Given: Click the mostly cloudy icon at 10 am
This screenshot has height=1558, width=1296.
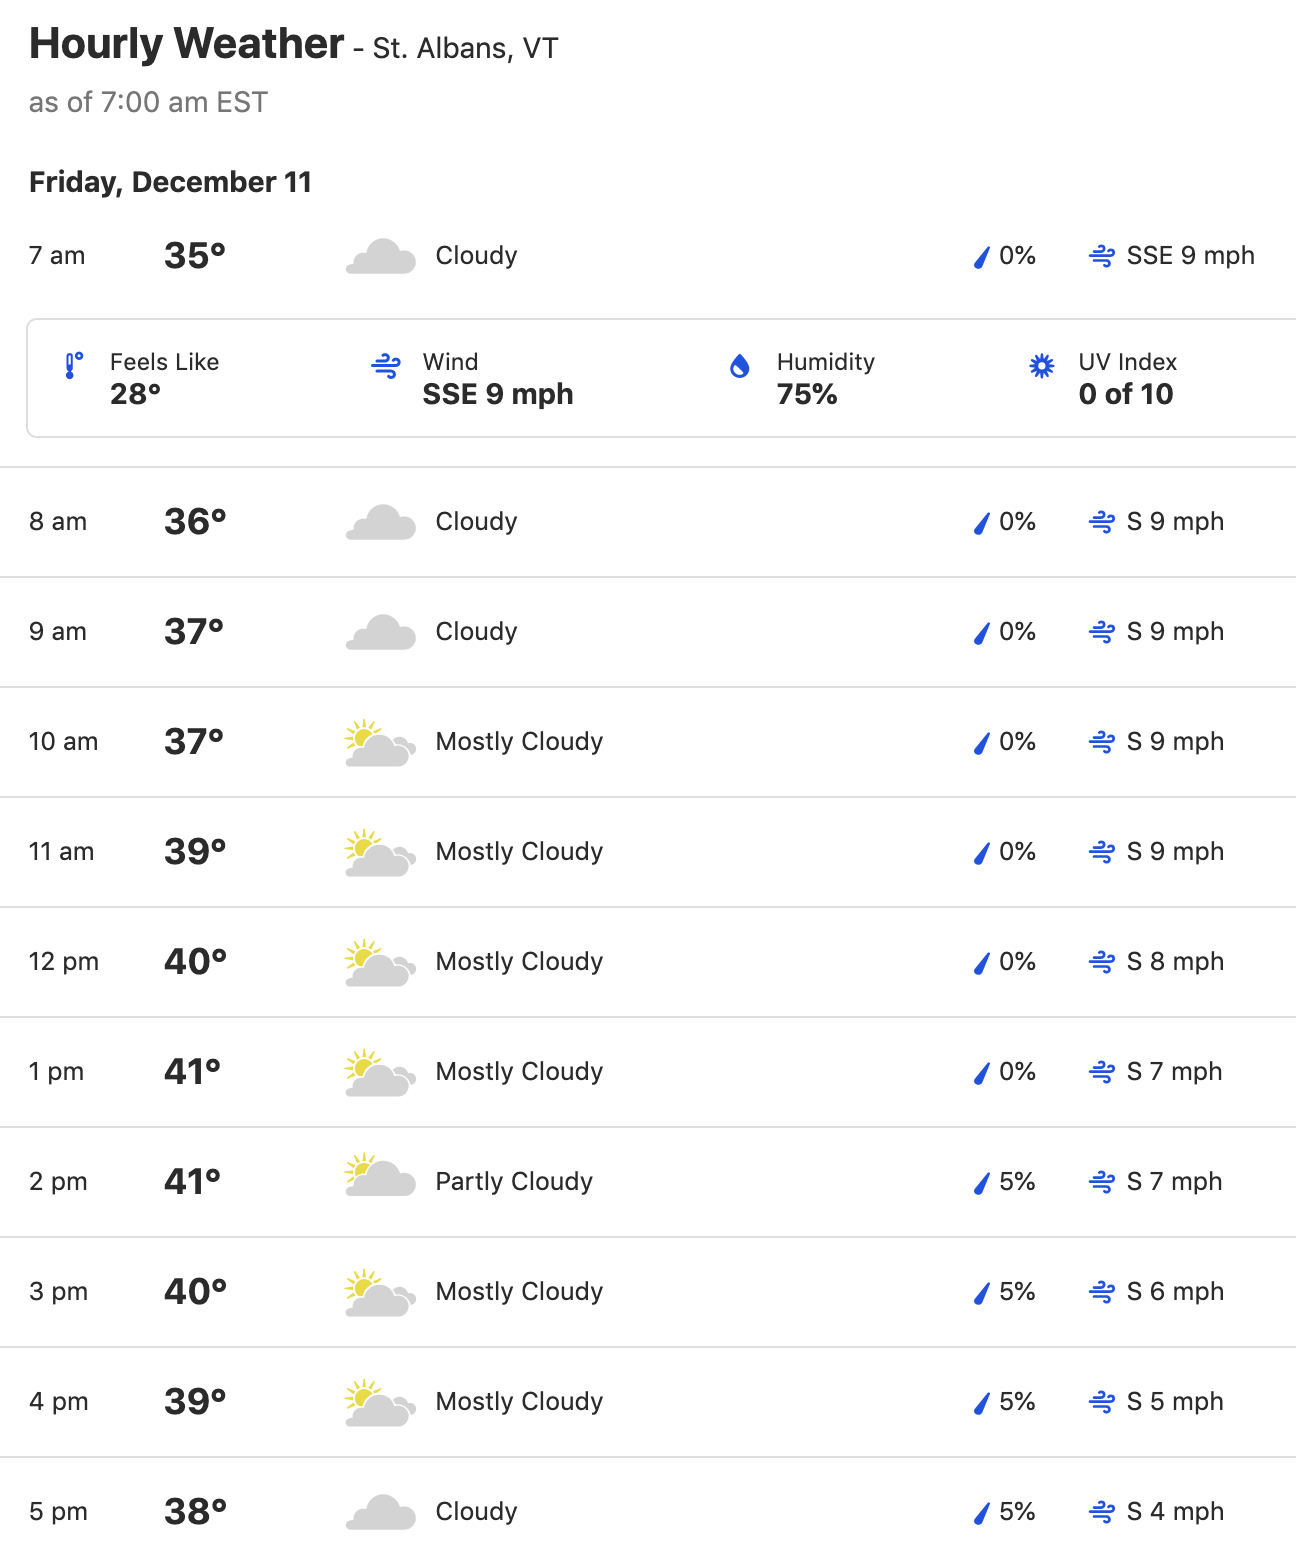Looking at the screenshot, I should 380,743.
